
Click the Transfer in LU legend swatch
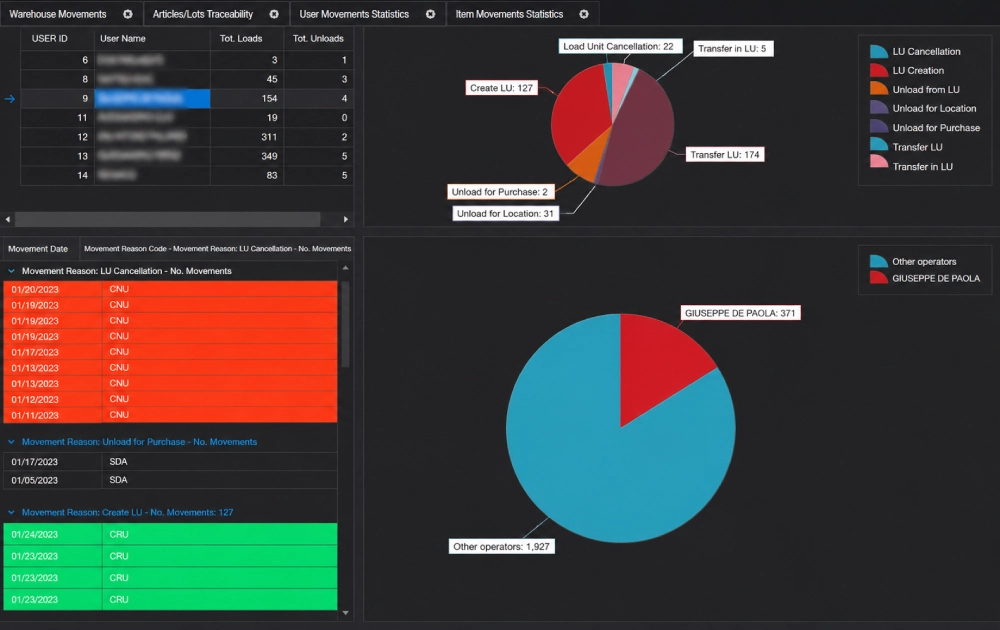coord(879,163)
